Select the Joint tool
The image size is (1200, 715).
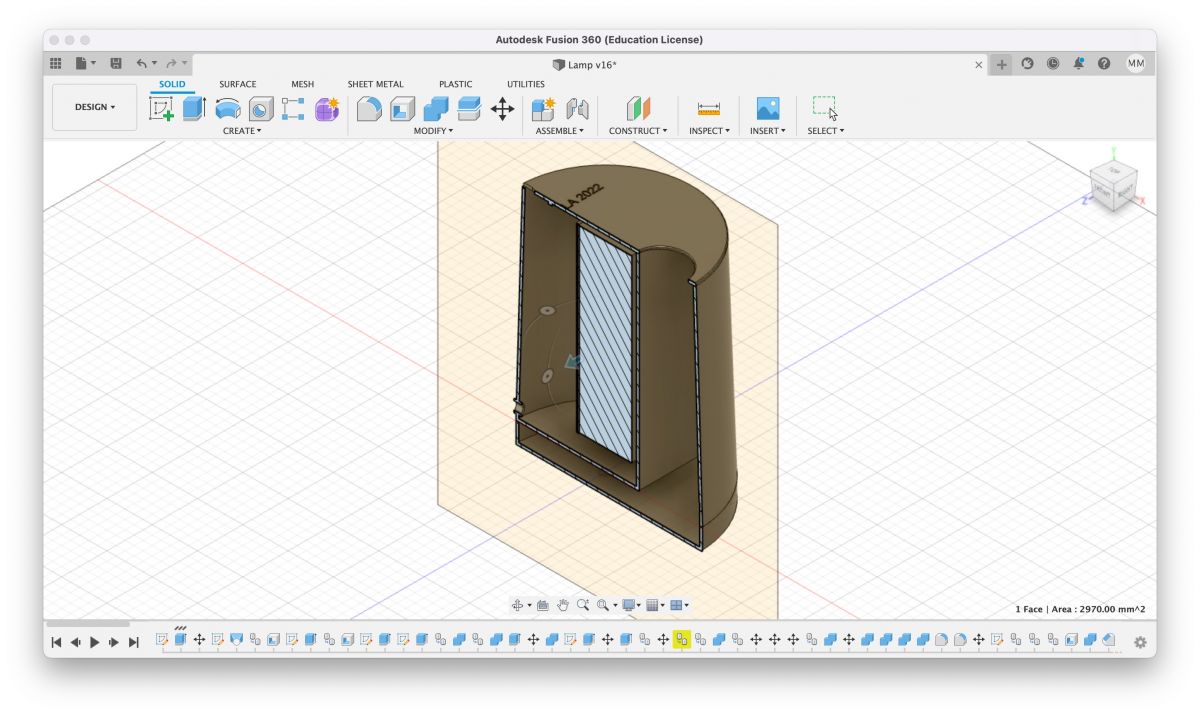pos(577,109)
